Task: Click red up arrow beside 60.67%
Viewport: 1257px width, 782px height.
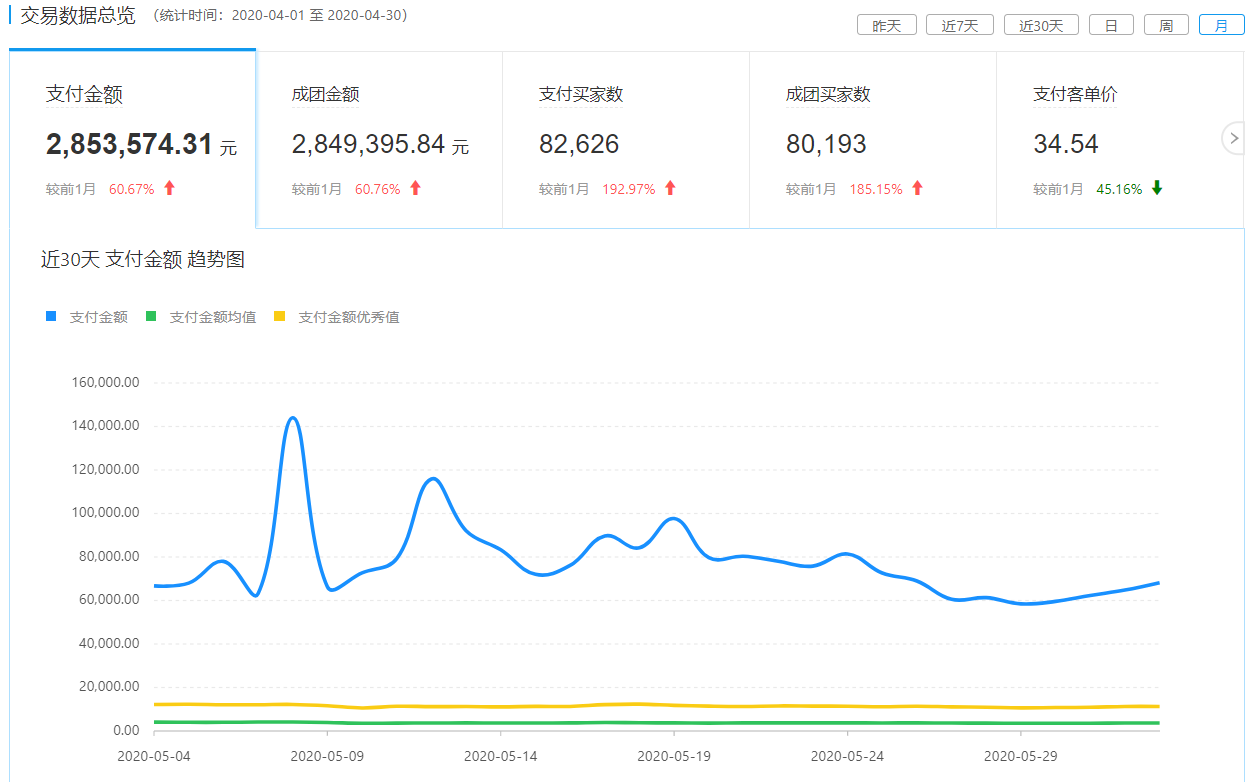Action: coord(169,188)
